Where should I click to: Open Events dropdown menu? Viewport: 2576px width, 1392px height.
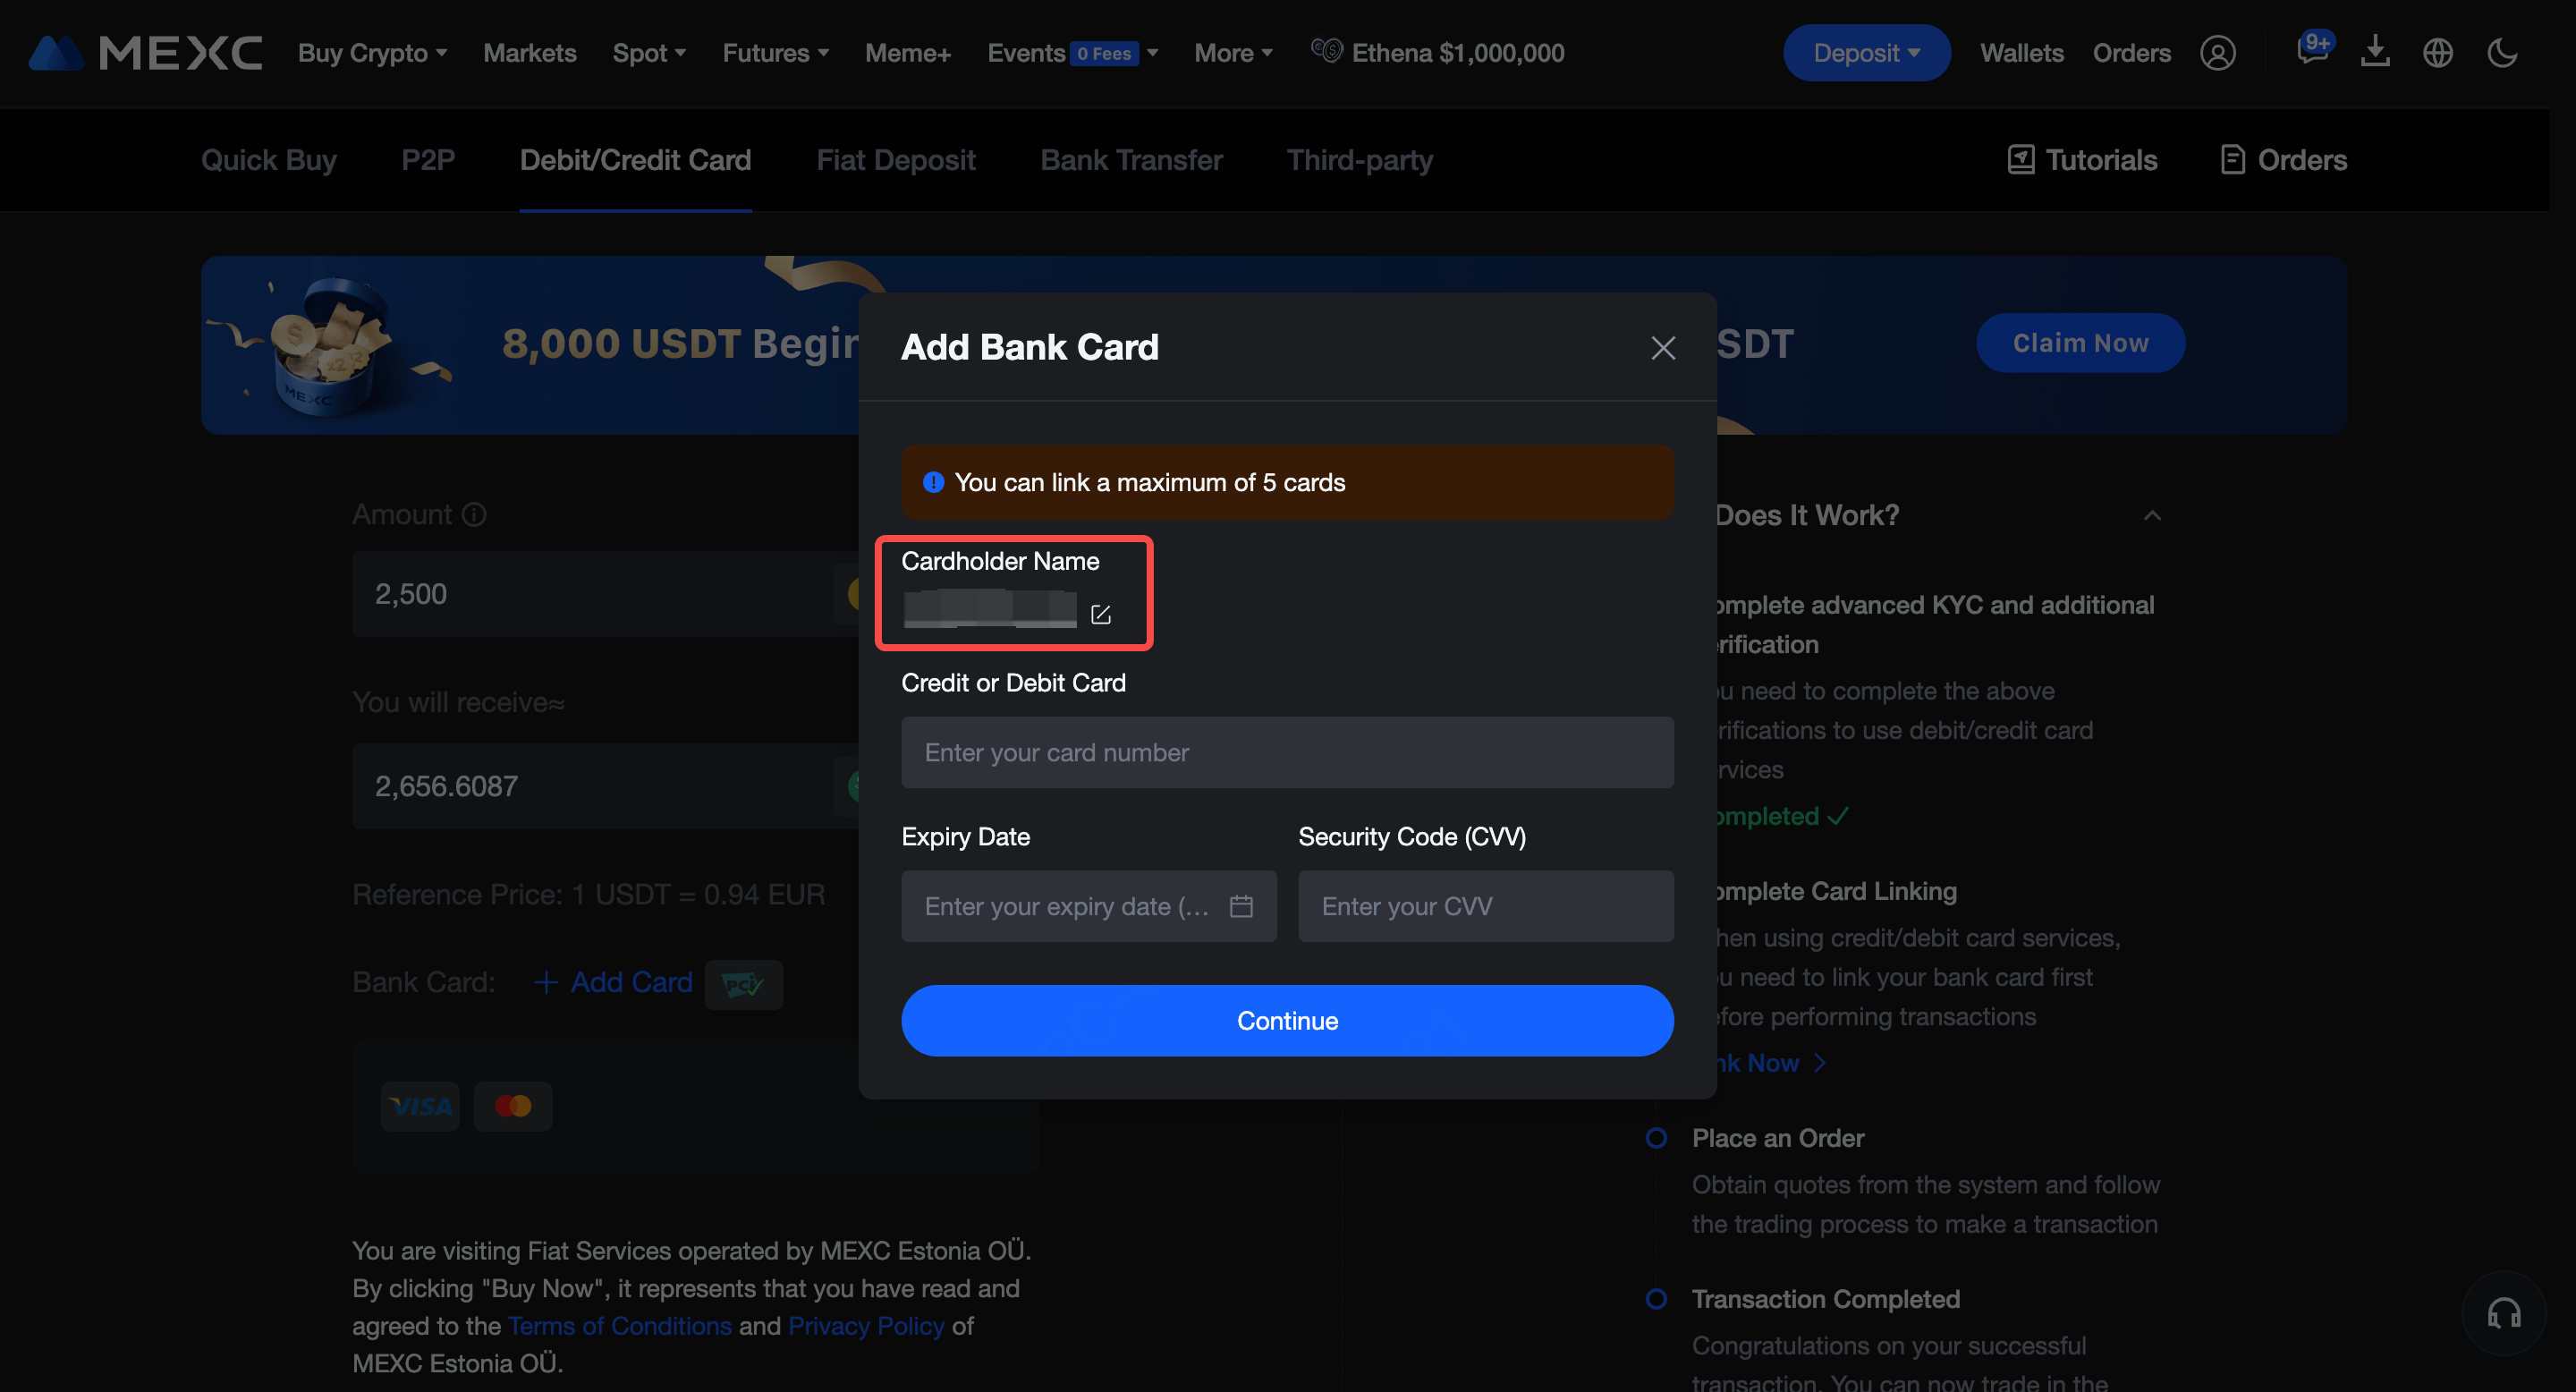(x=1072, y=53)
